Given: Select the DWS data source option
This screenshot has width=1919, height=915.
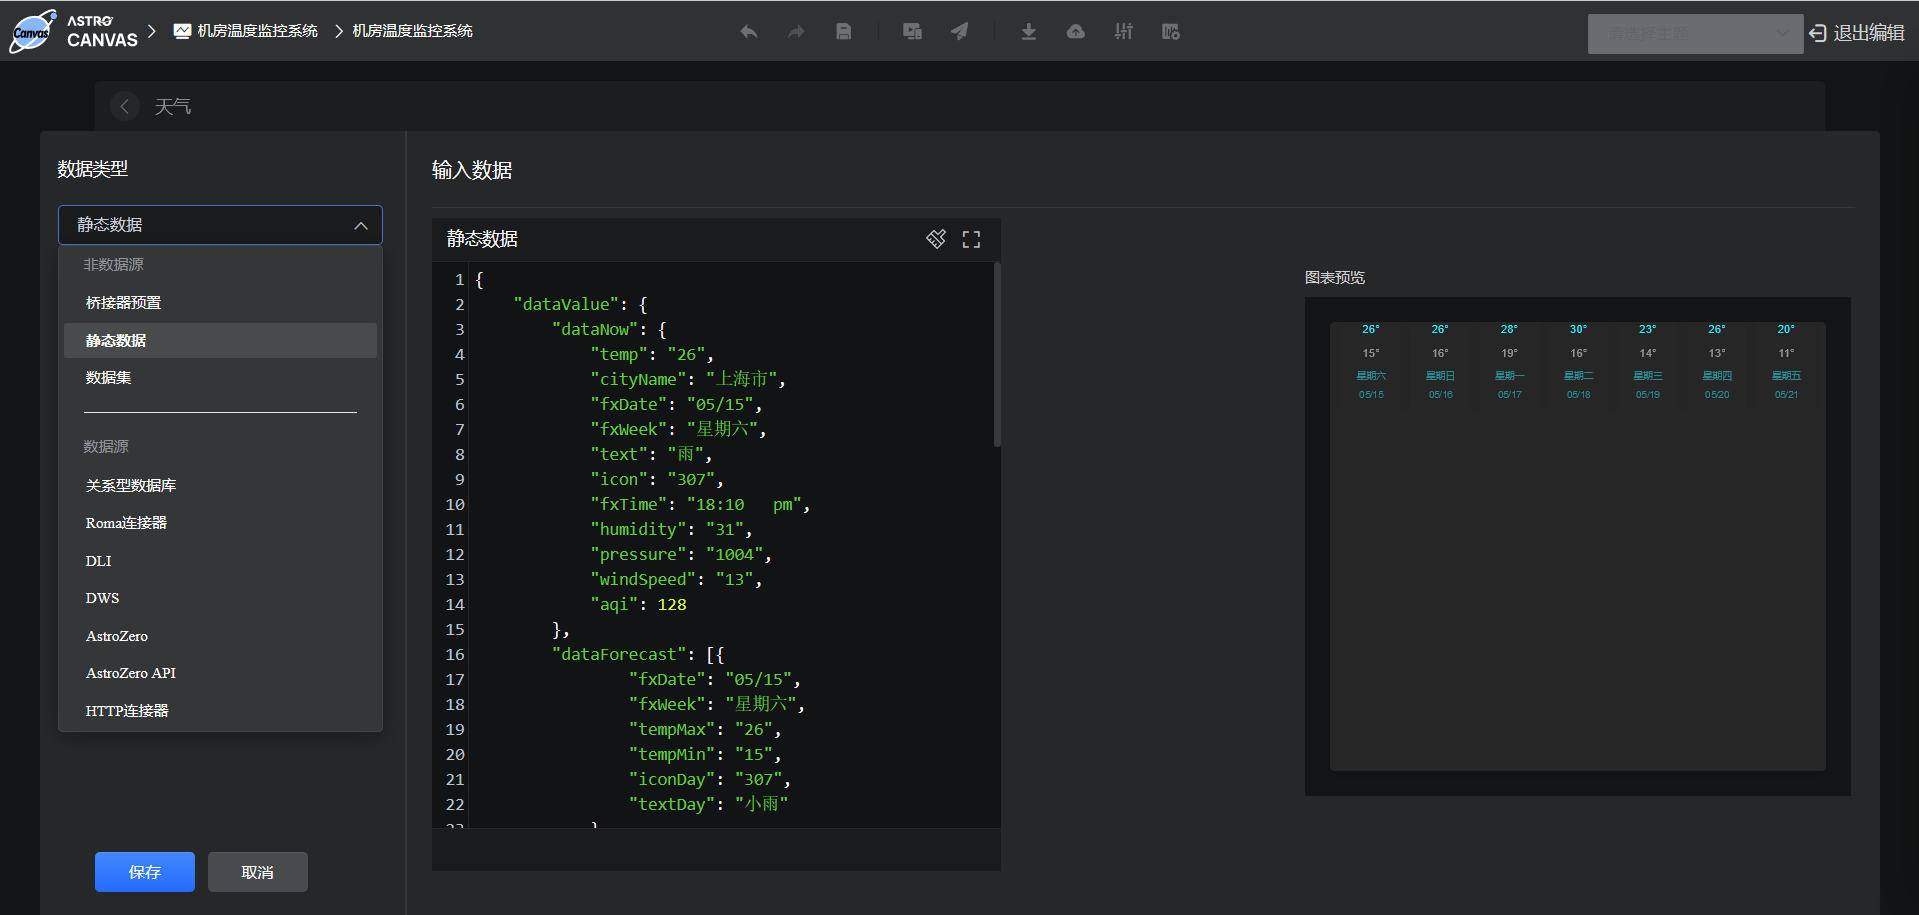Looking at the screenshot, I should 220,598.
